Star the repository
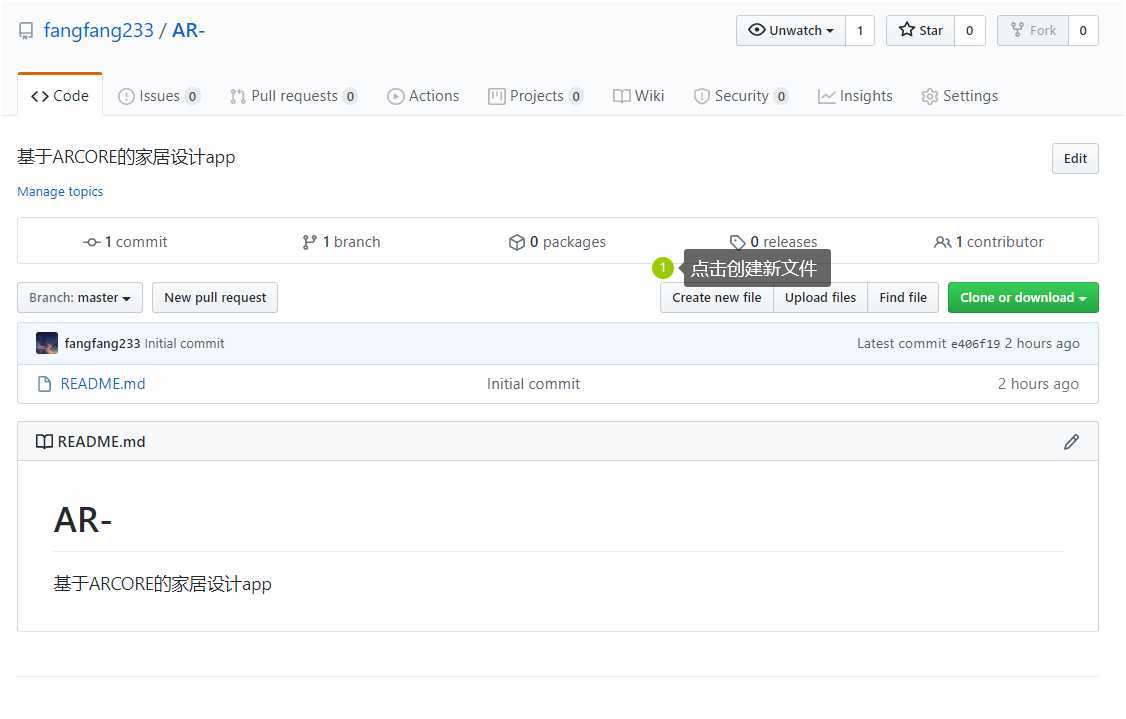Viewport: 1126px width, 719px height. click(921, 30)
